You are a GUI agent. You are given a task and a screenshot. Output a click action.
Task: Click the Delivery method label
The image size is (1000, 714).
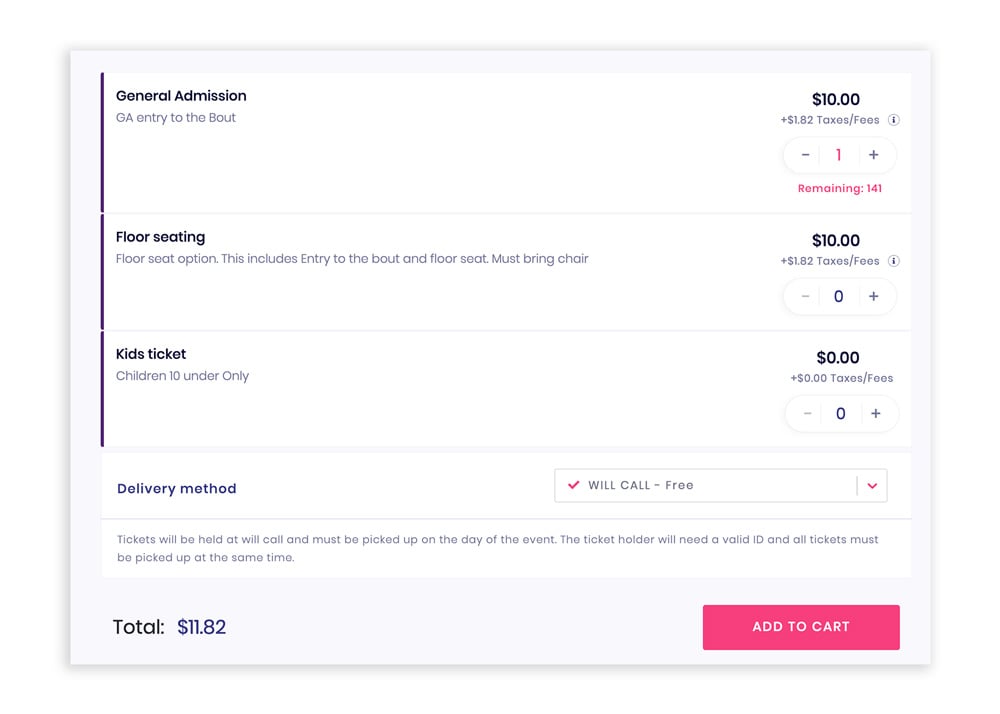pos(177,488)
